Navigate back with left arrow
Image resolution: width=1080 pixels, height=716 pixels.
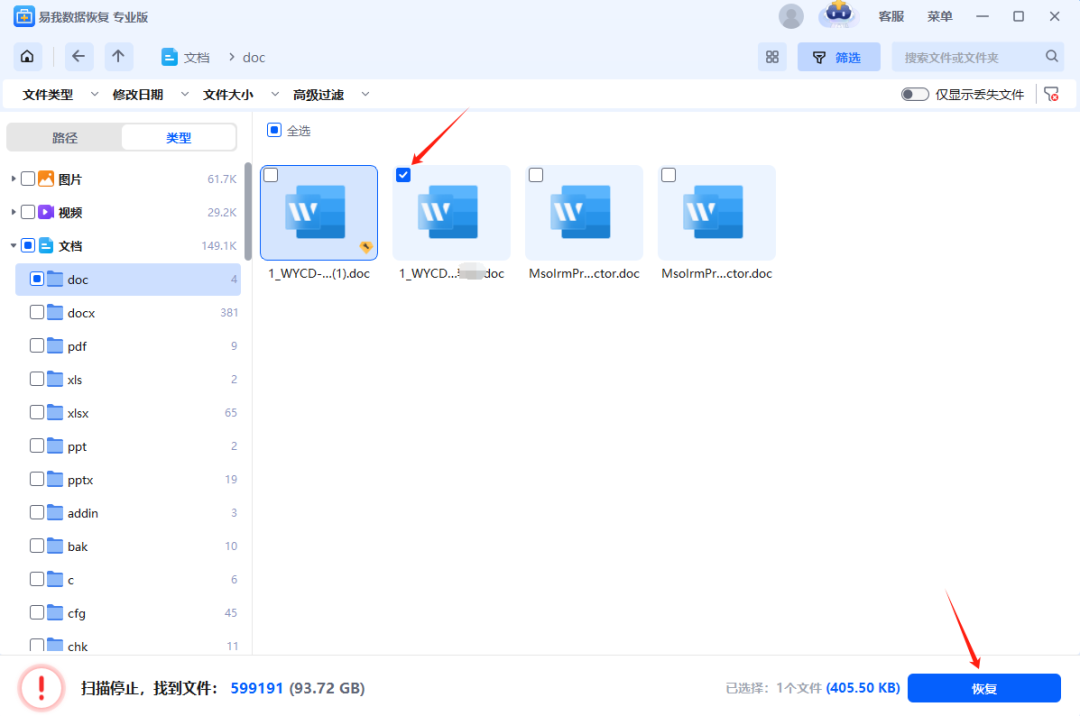(x=79, y=56)
